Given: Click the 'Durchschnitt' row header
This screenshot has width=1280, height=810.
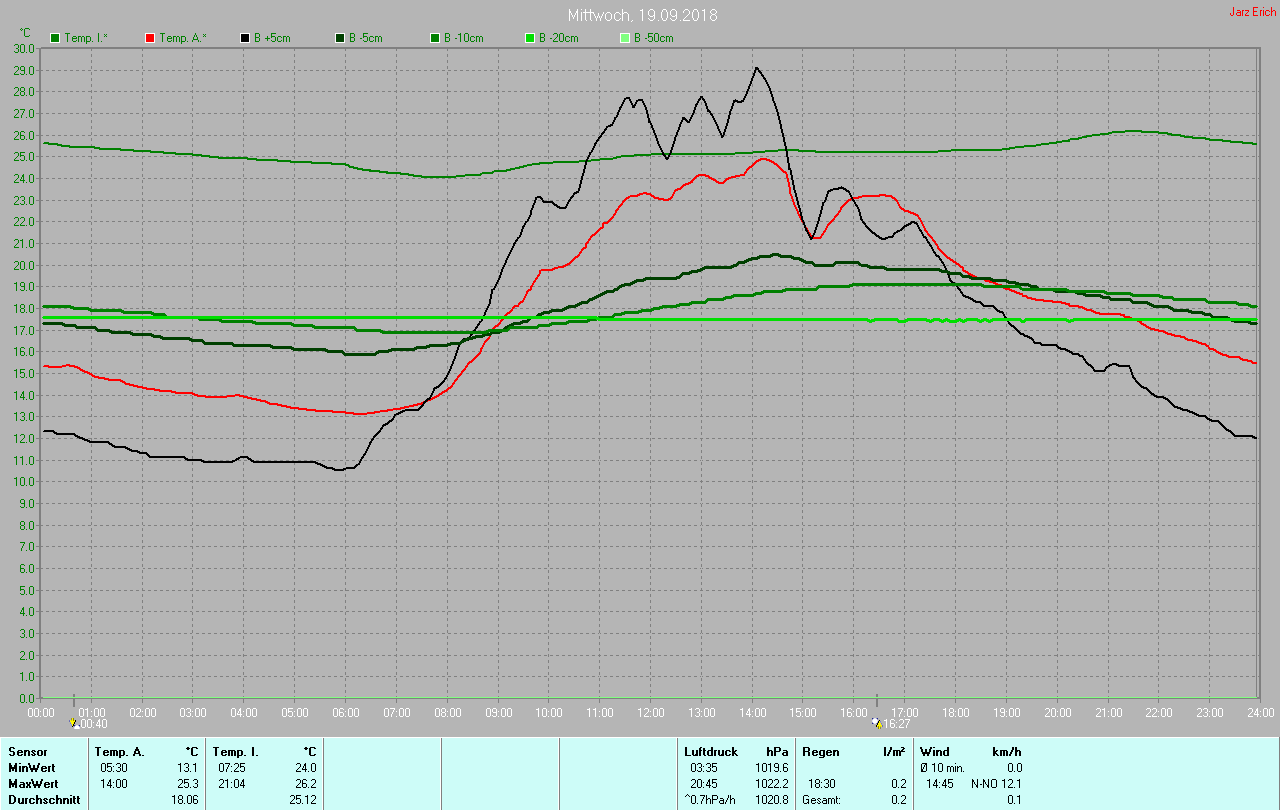Looking at the screenshot, I should coord(44,800).
